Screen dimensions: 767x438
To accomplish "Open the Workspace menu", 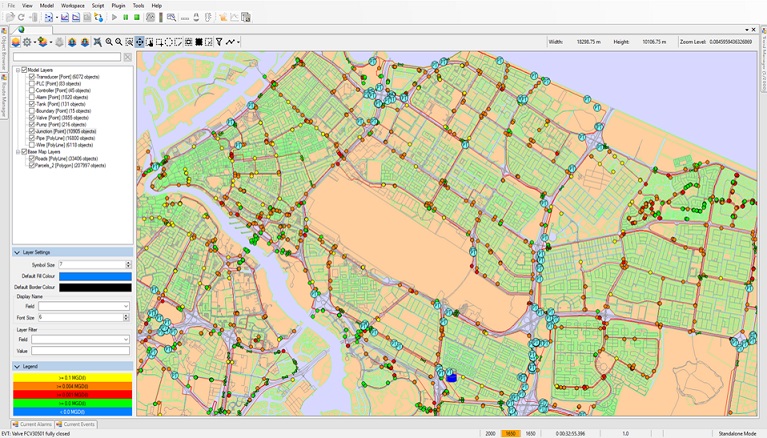I will (x=72, y=5).
